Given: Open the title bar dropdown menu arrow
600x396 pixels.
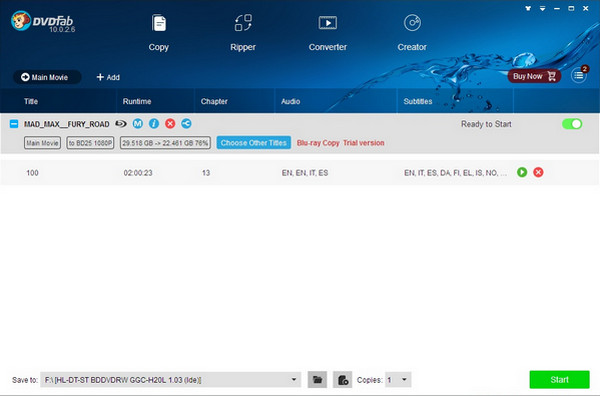Looking at the screenshot, I should (543, 8).
